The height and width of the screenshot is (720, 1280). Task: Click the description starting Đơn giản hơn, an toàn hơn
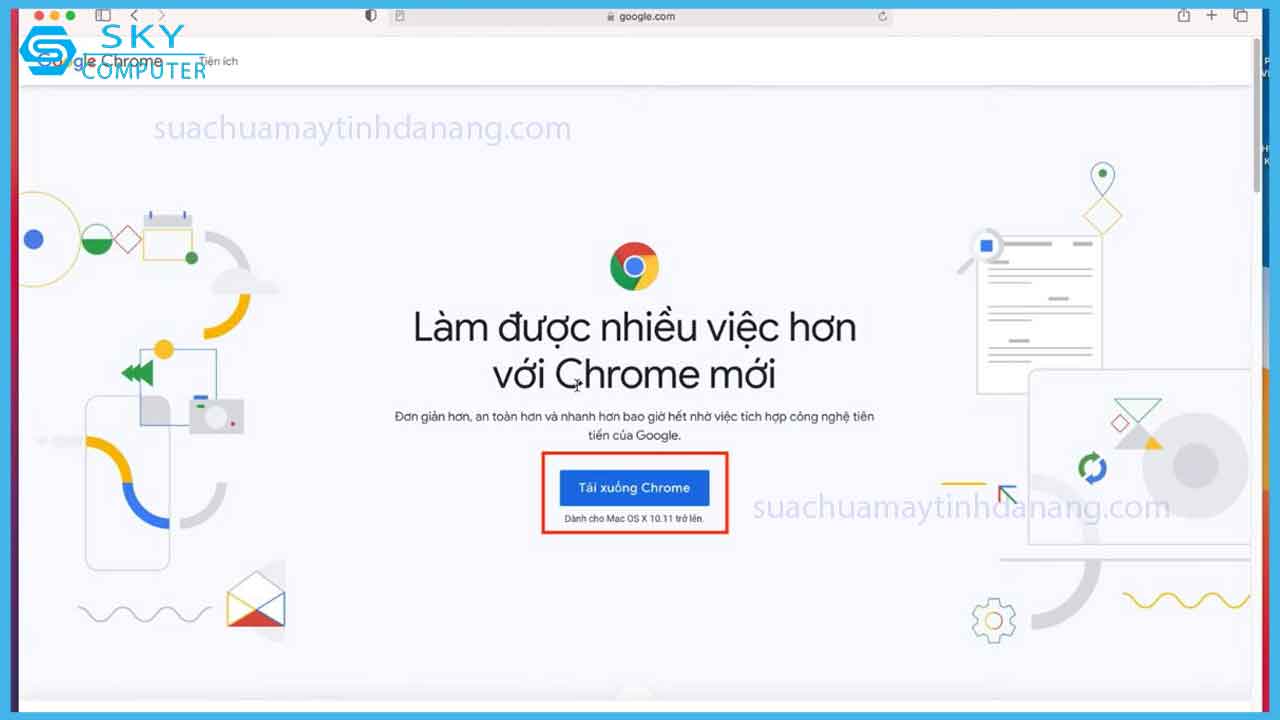pos(634,426)
